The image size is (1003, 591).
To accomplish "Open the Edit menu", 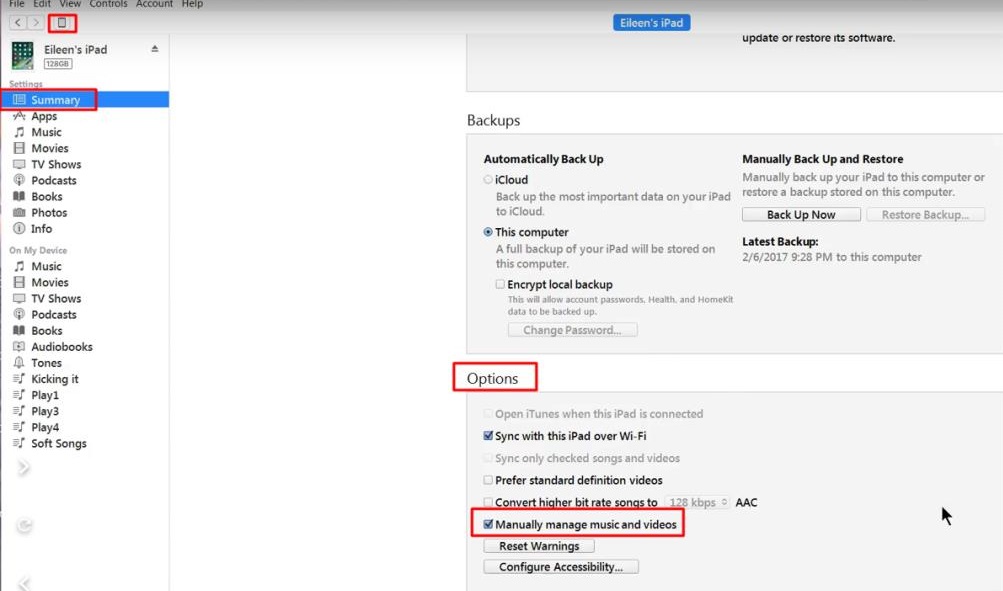I will pos(42,4).
